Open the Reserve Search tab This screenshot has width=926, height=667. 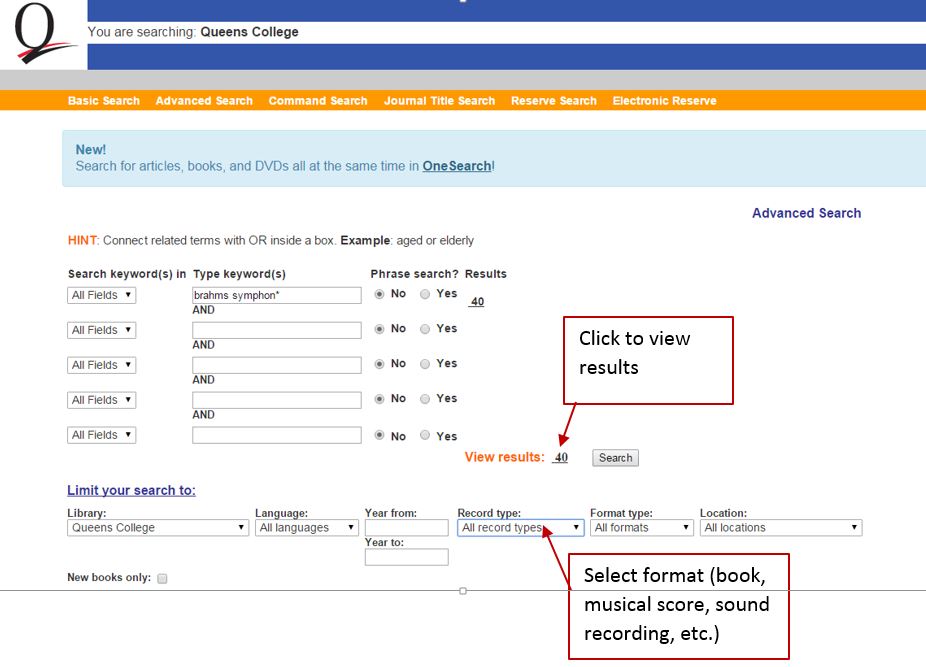coord(554,101)
